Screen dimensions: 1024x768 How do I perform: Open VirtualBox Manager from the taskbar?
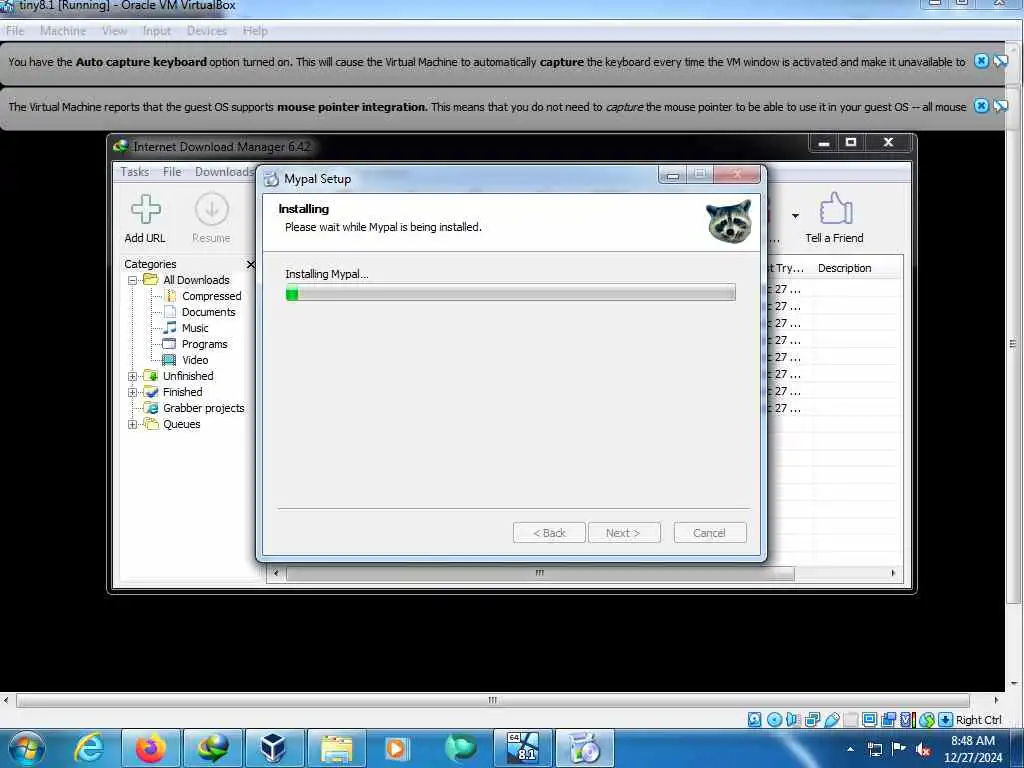[x=274, y=748]
